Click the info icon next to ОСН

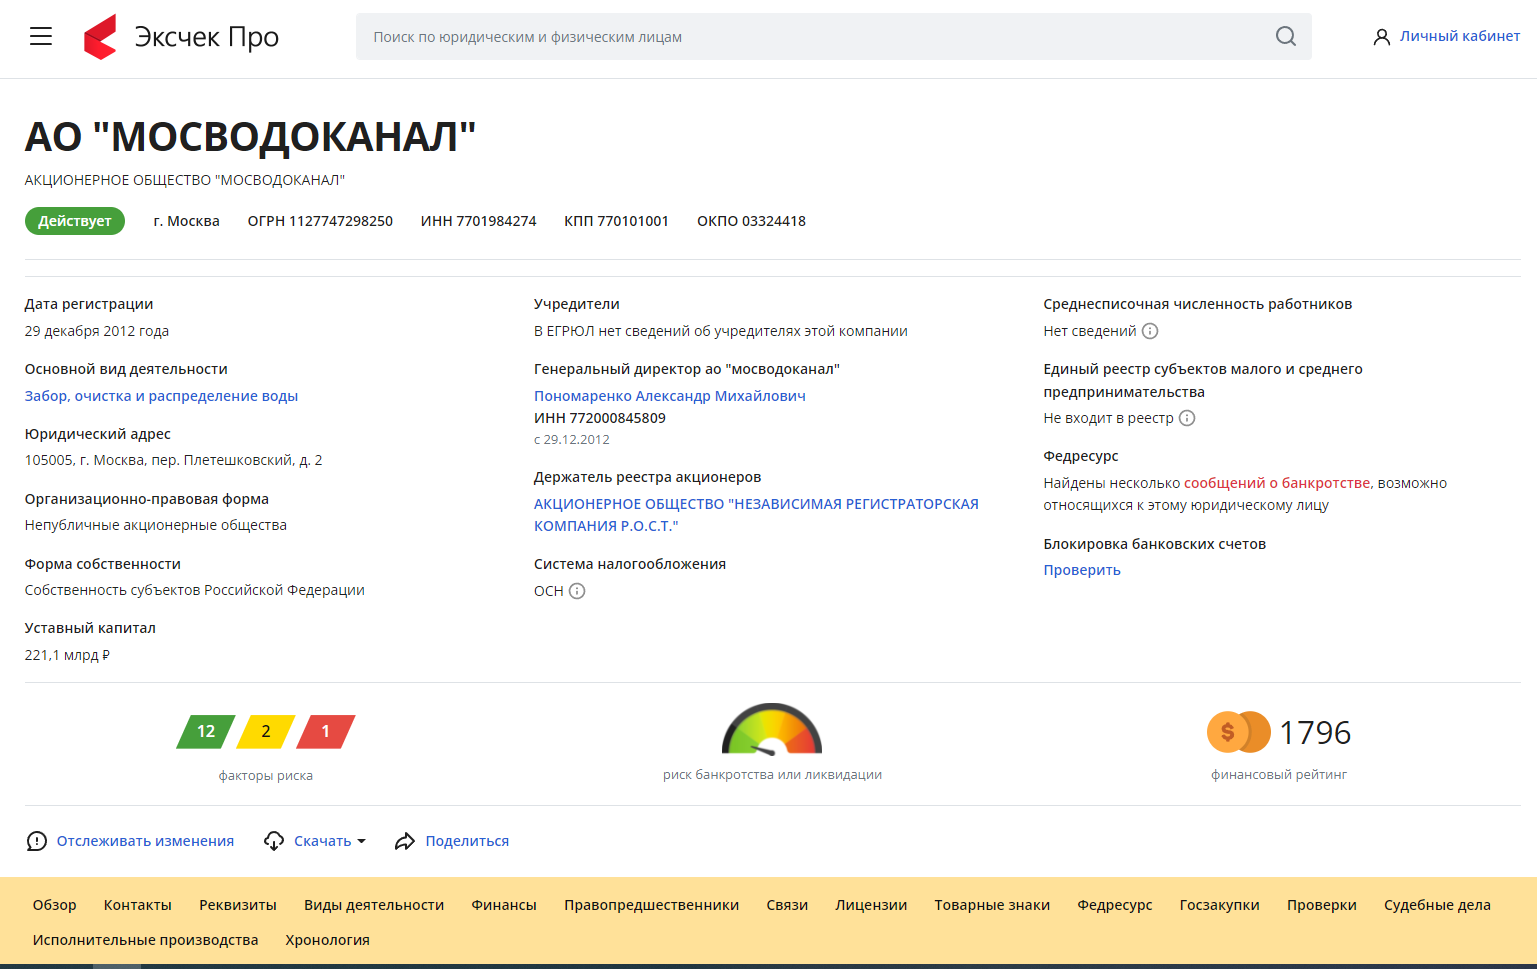pyautogui.click(x=577, y=591)
